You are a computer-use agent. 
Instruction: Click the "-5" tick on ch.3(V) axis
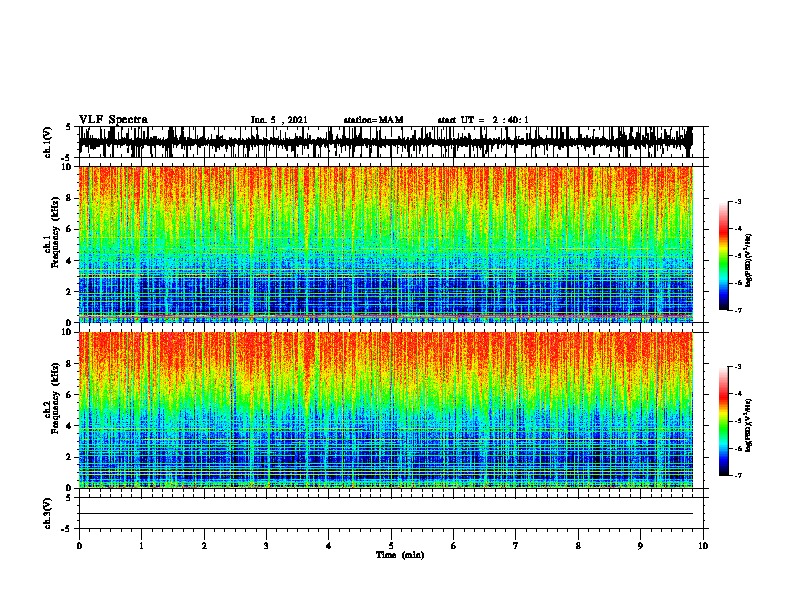click(x=67, y=529)
